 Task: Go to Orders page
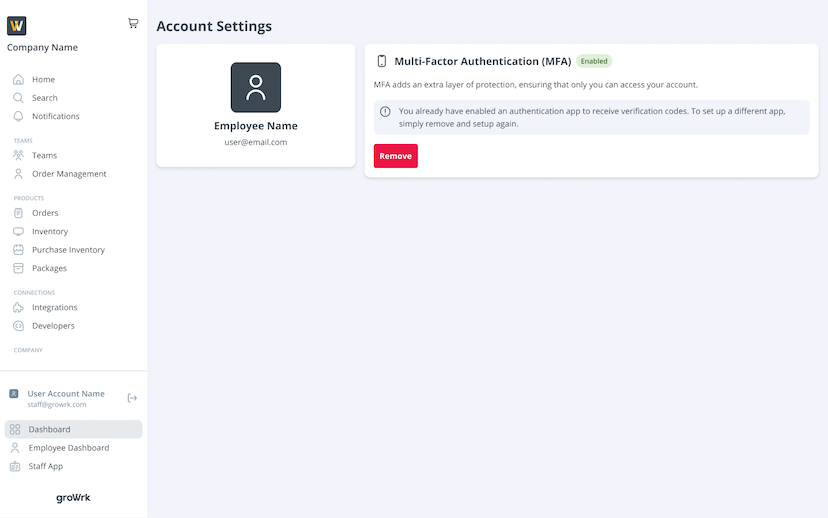tap(45, 213)
